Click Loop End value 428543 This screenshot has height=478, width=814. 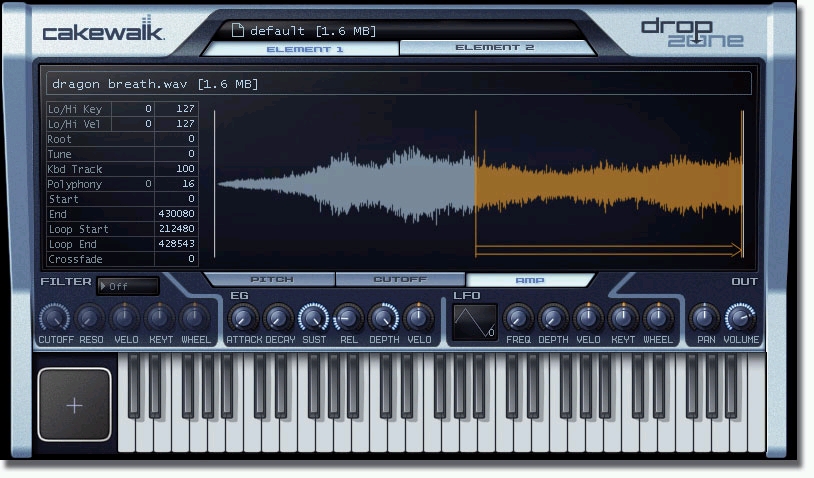(176, 244)
